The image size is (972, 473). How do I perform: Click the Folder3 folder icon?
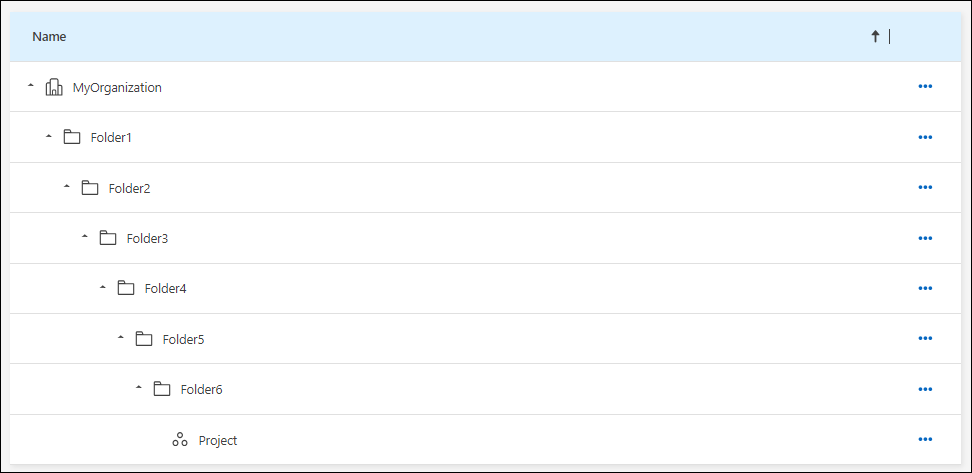click(x=108, y=238)
